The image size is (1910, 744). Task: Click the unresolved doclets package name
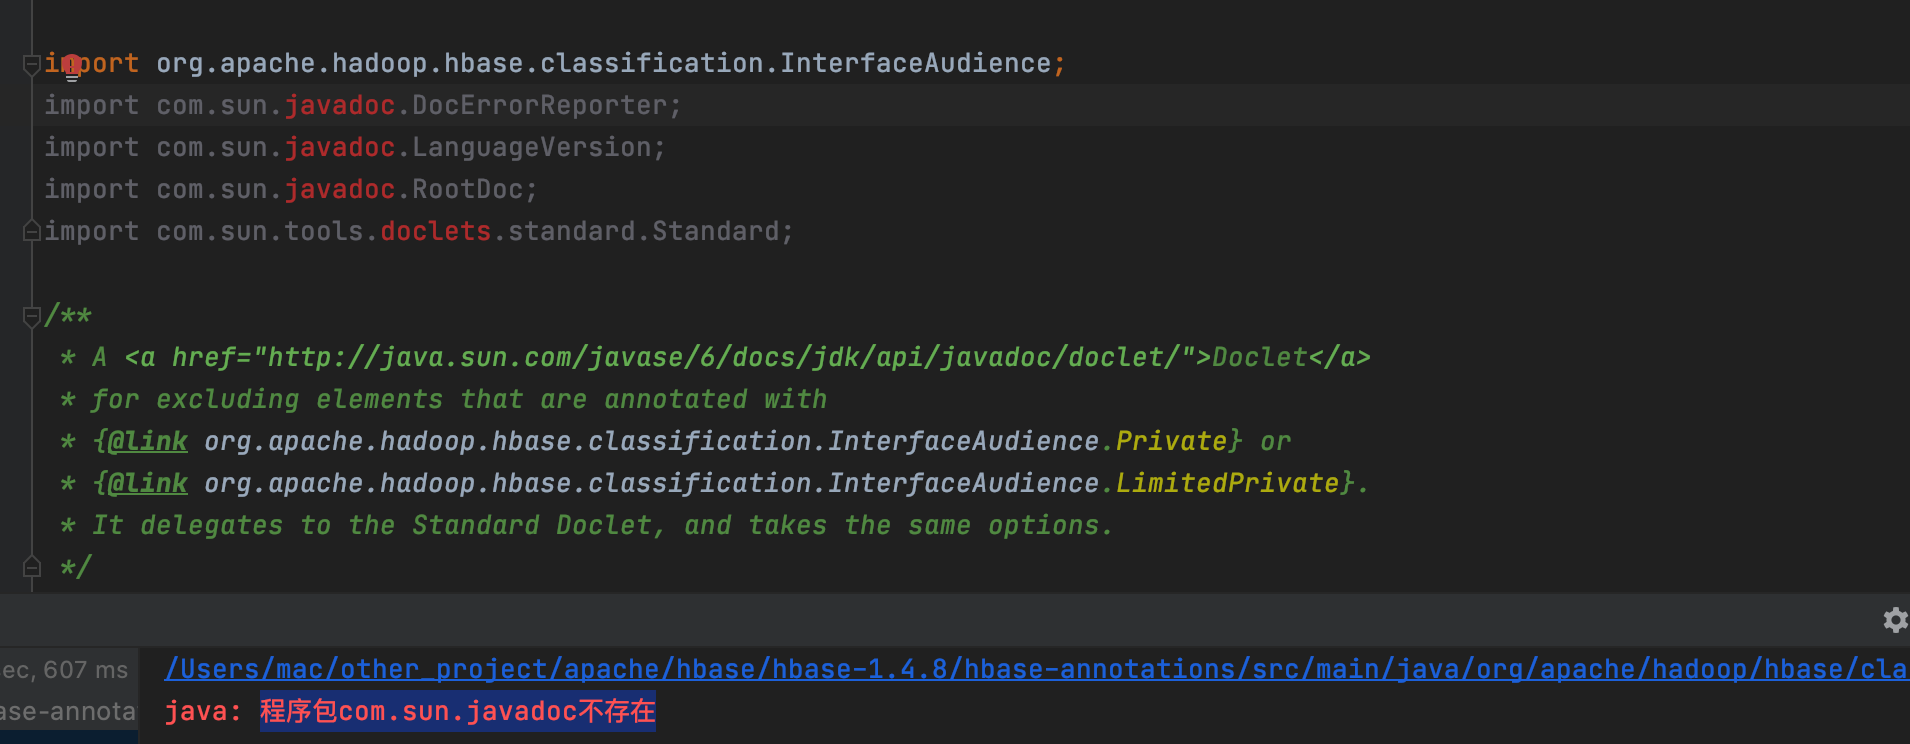pos(435,232)
